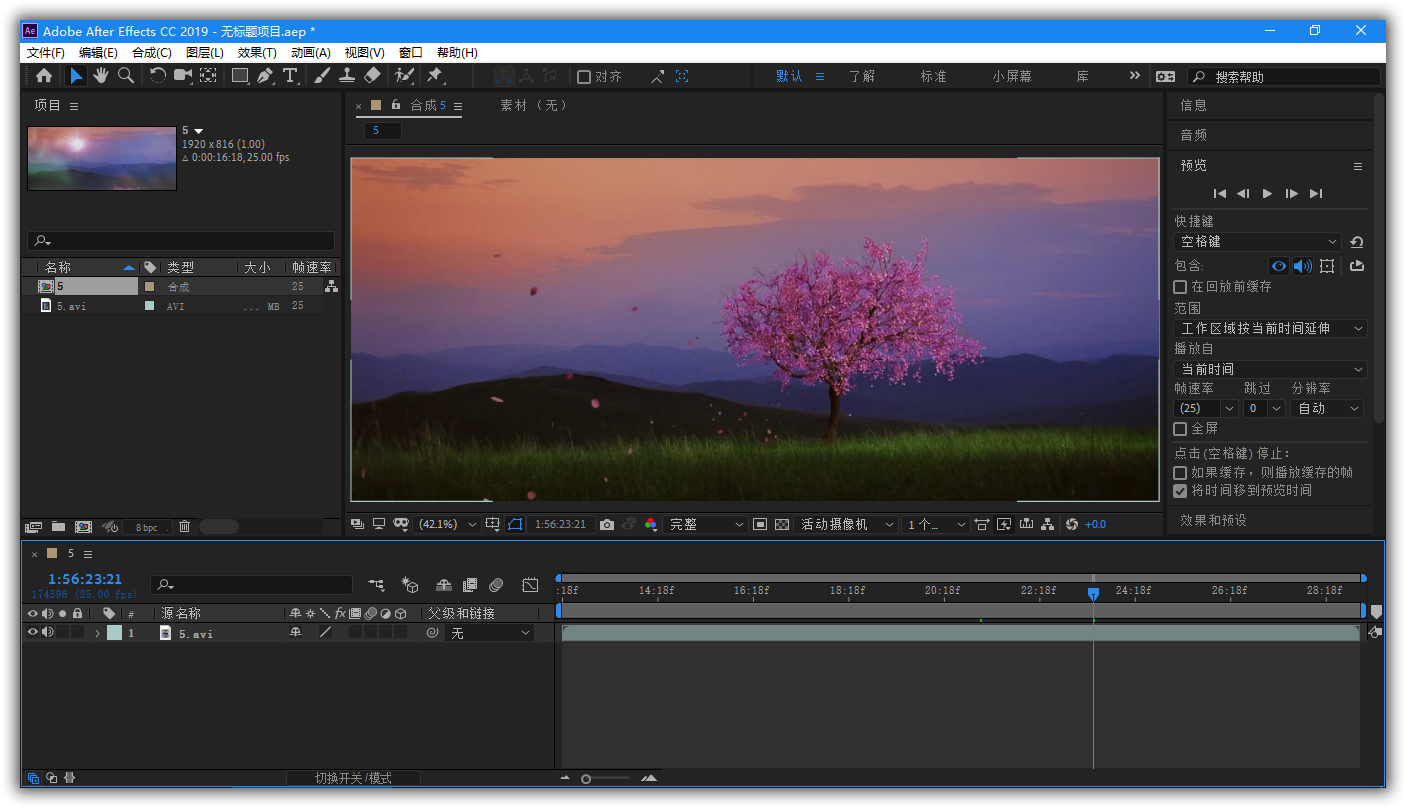Enable 在回放前缓存 checkbox
Image resolution: width=1406 pixels, height=808 pixels.
click(1180, 287)
